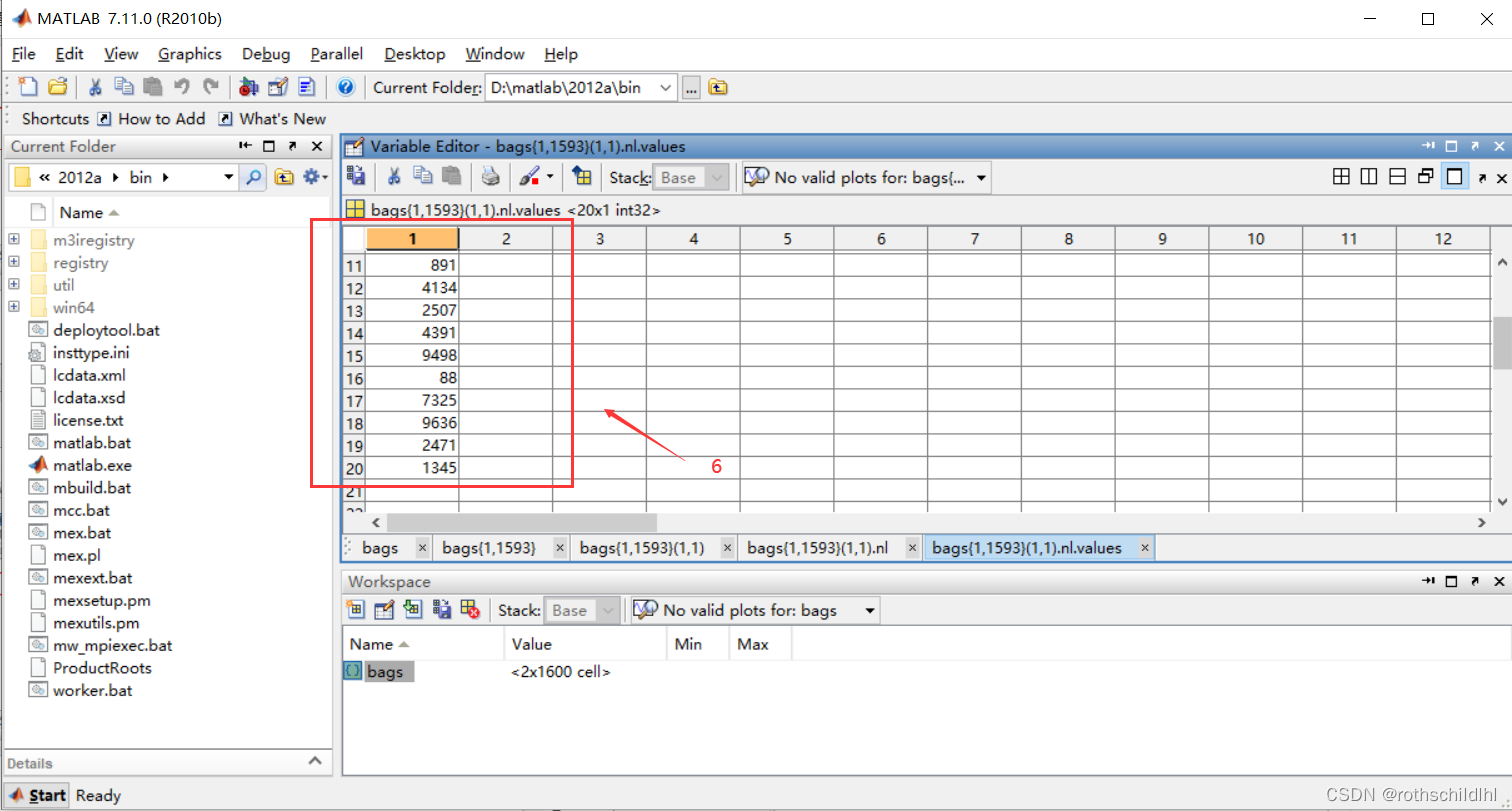Open the Variable Editor plot selector dropdown

982,178
